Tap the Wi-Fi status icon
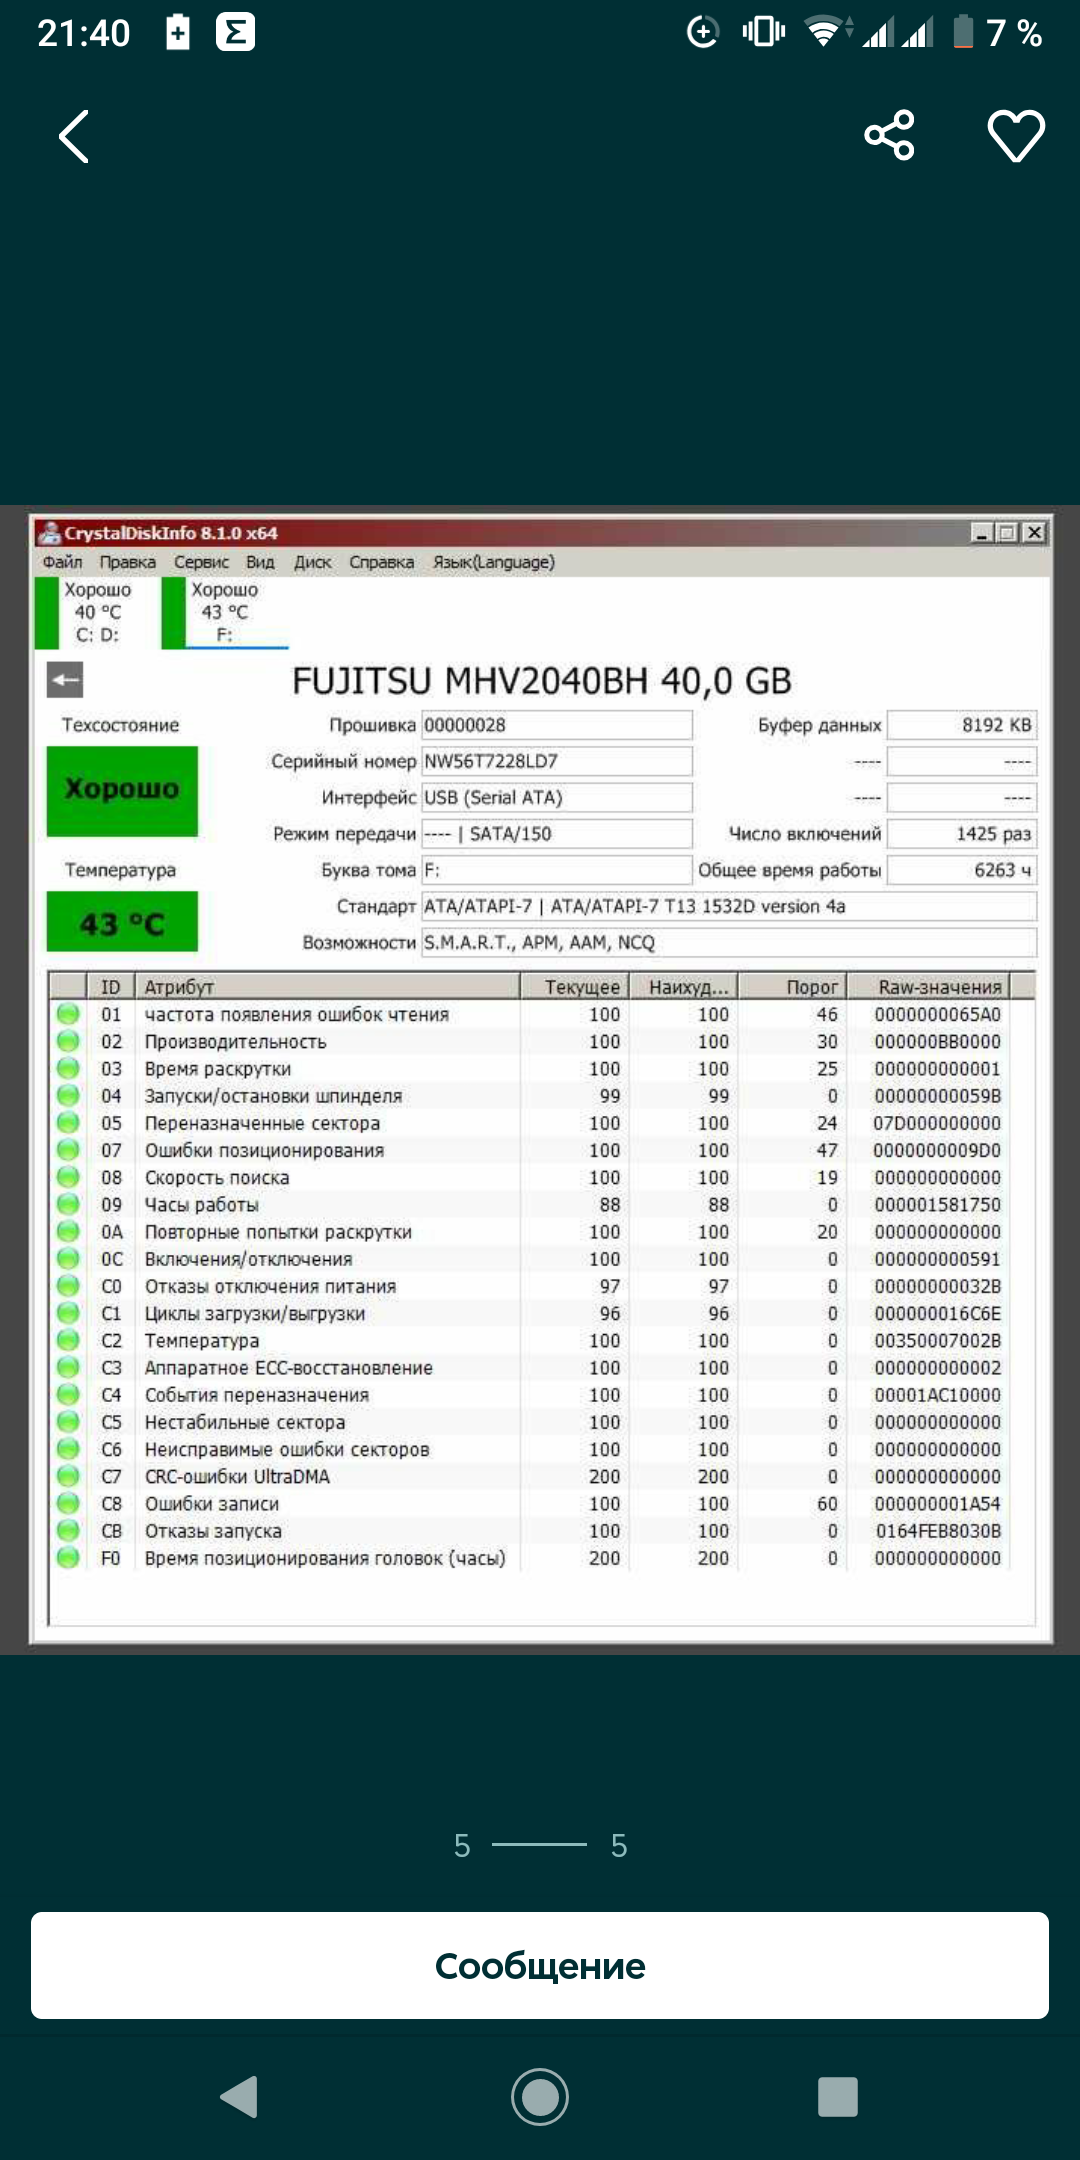The width and height of the screenshot is (1080, 2160). (x=824, y=32)
